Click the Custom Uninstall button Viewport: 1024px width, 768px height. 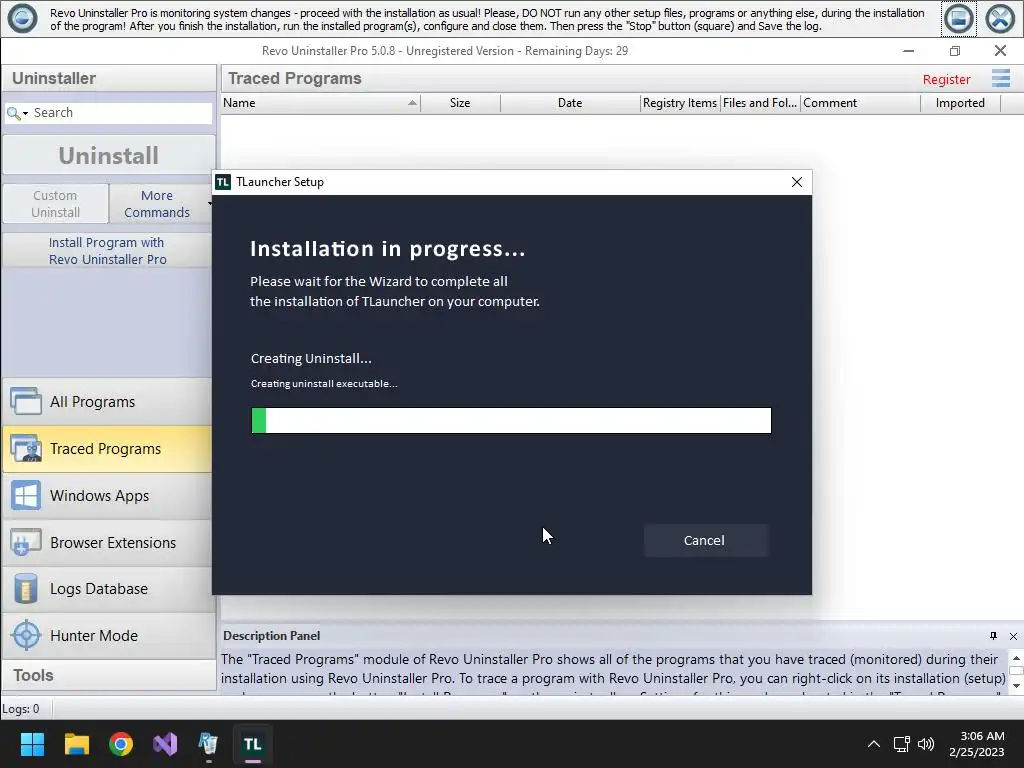[56, 204]
